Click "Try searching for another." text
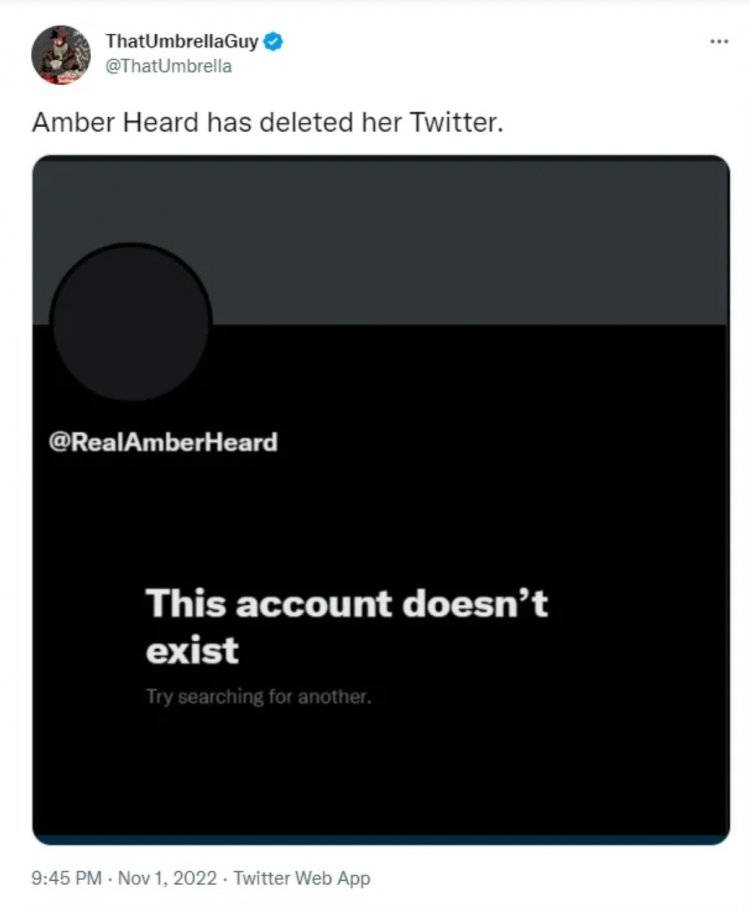Viewport: 750px width, 911px height. tap(258, 696)
